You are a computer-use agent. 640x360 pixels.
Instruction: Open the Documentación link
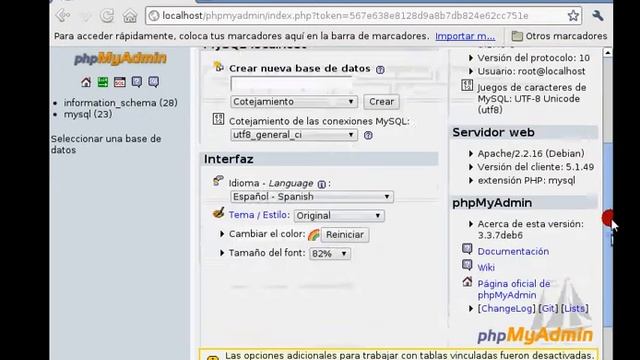click(x=513, y=251)
